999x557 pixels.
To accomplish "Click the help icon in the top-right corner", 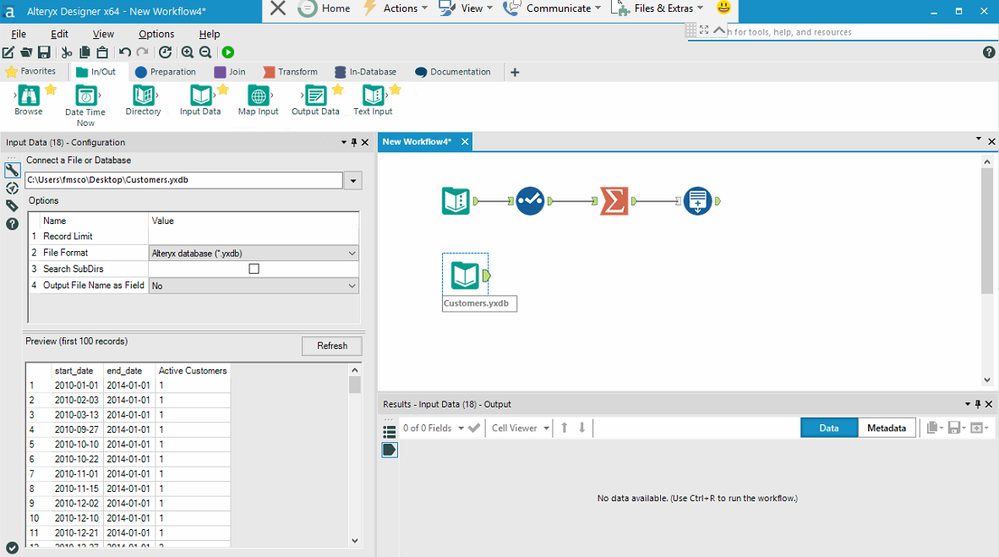I will pos(989,52).
